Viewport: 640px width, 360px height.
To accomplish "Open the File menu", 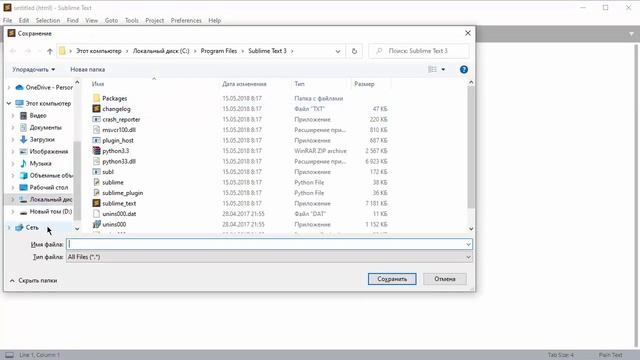I will pos(7,20).
